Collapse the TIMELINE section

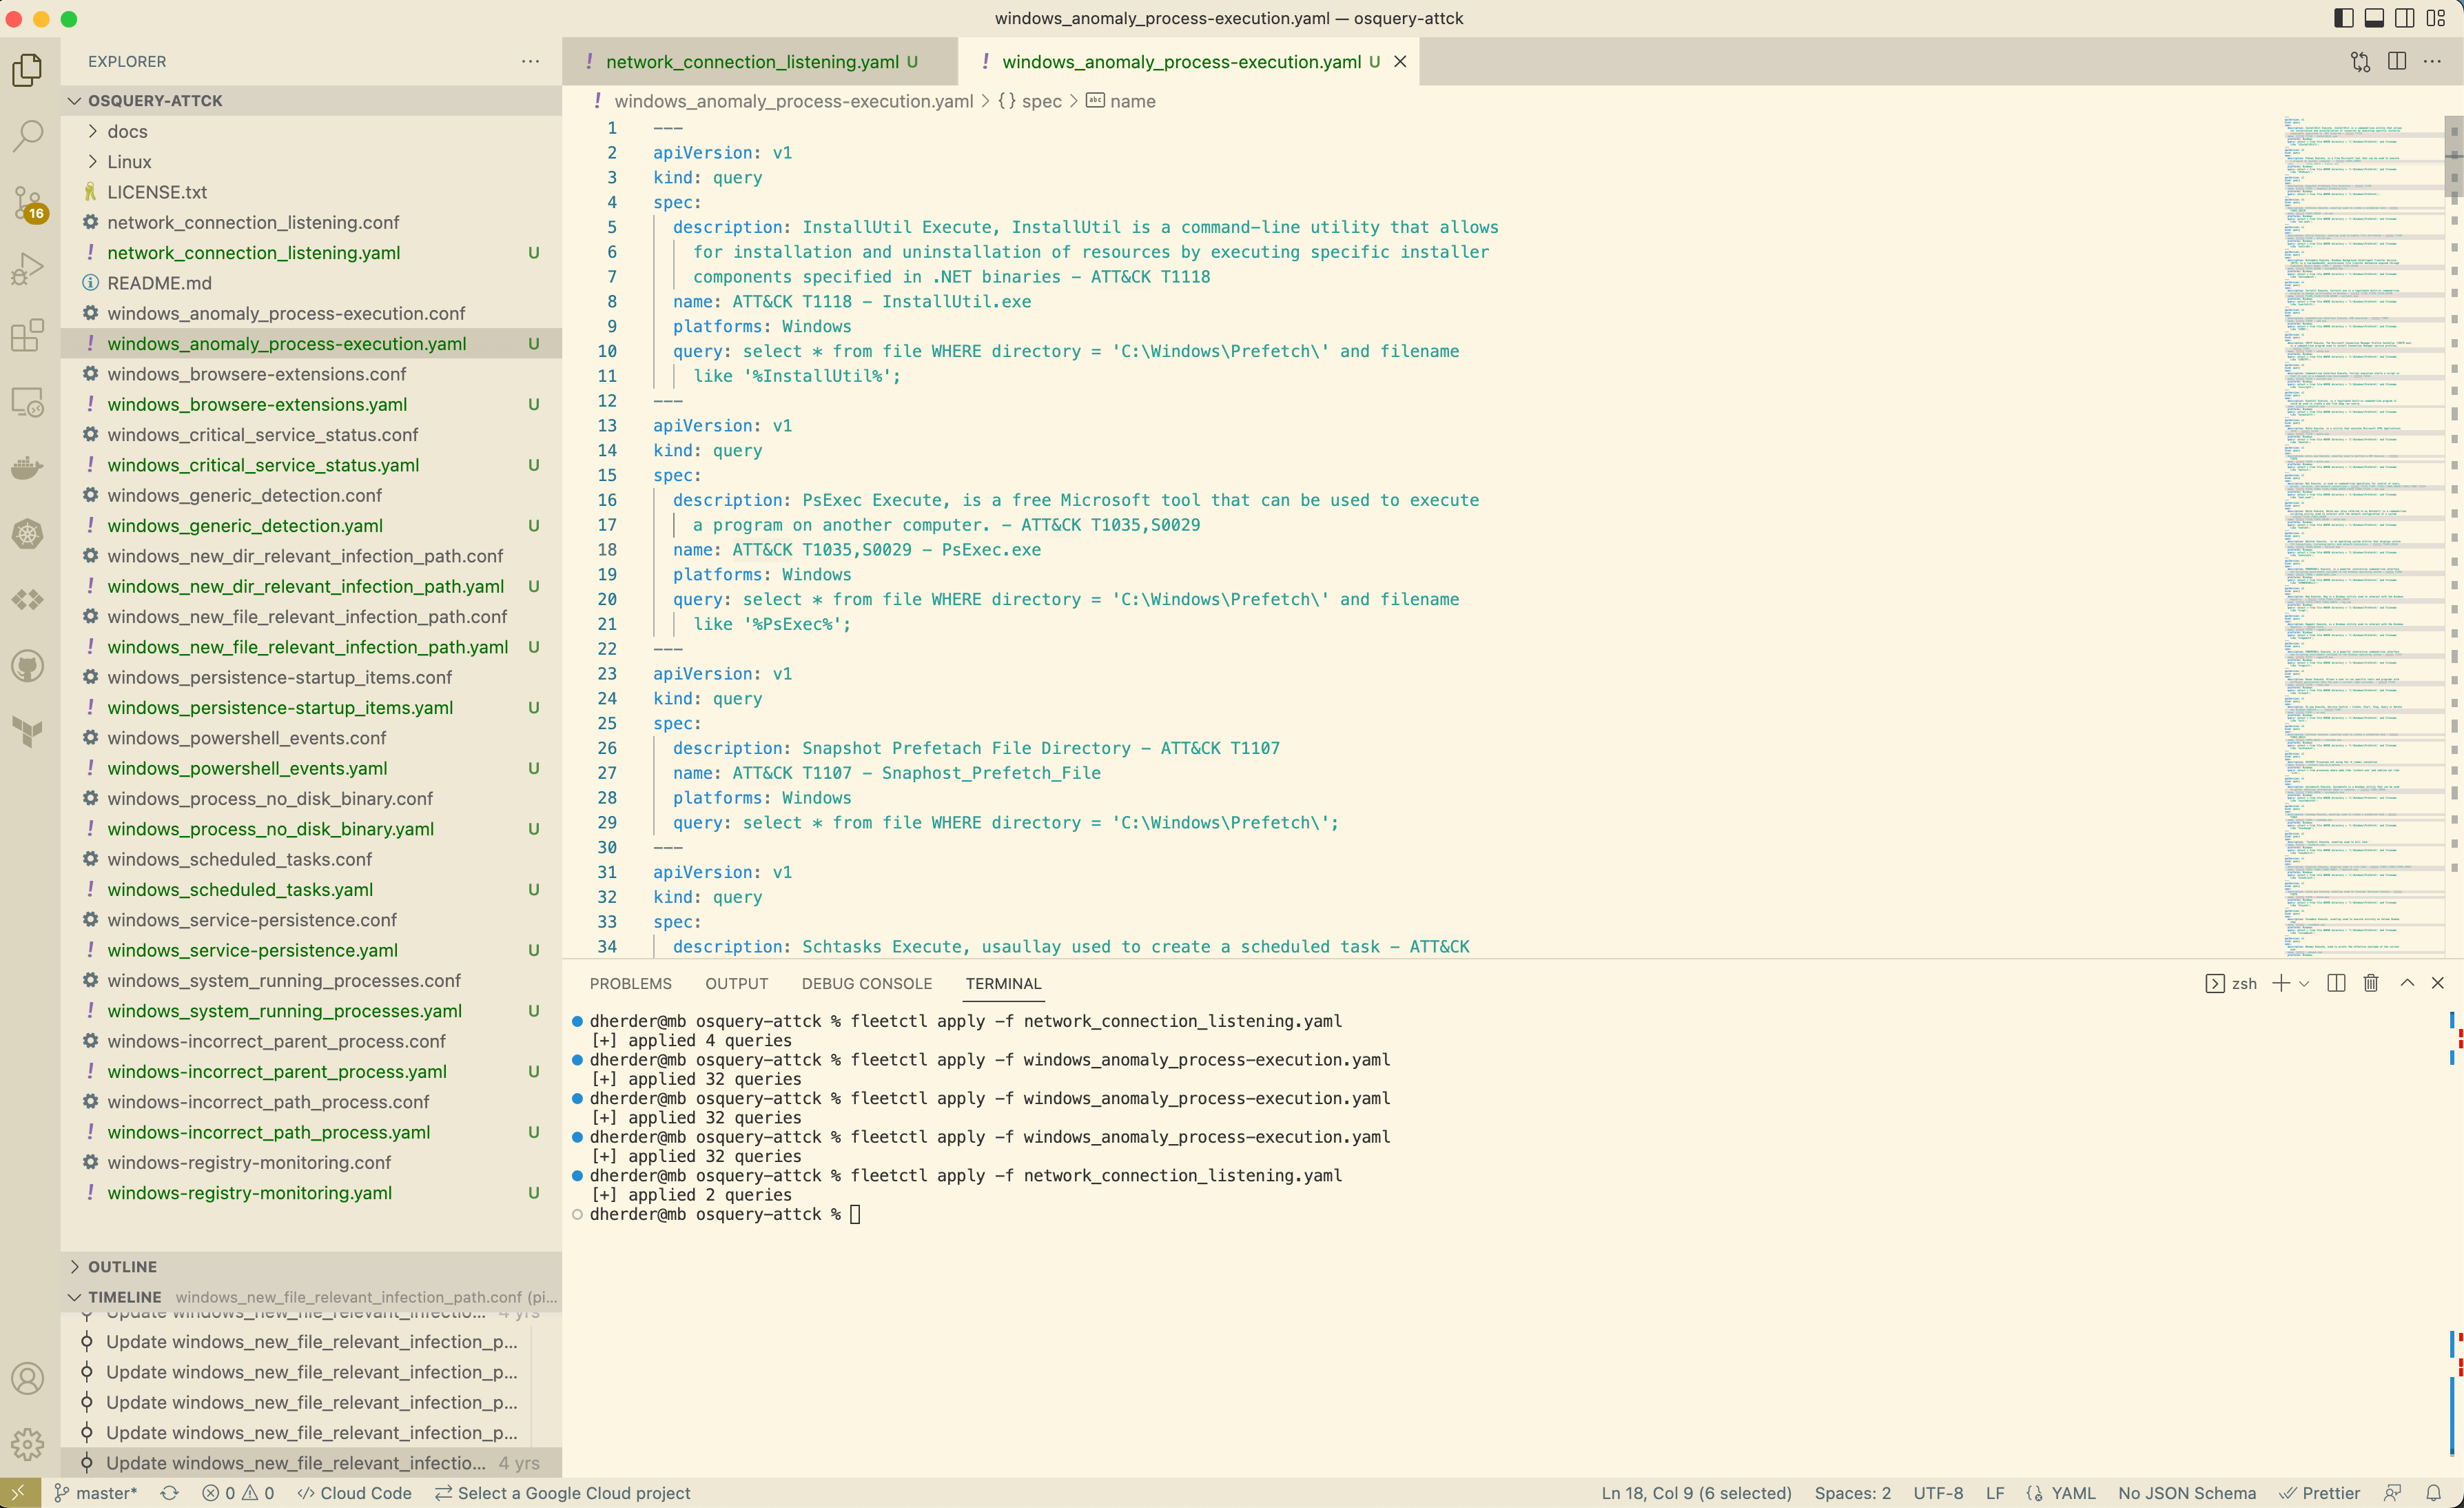(311, 1297)
